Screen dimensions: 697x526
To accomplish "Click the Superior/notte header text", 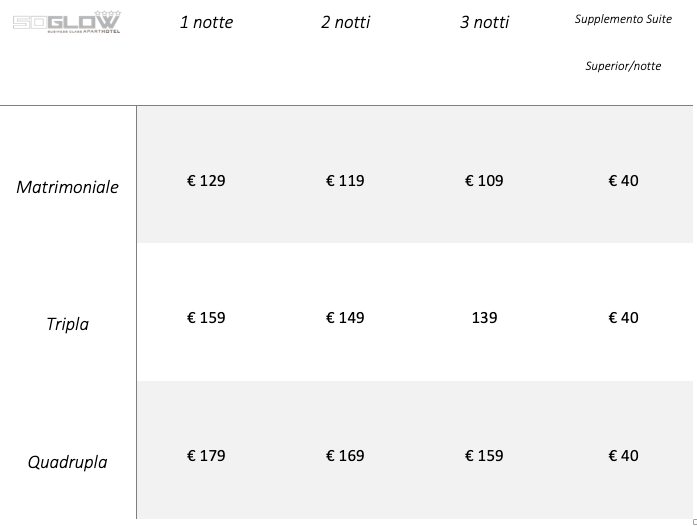I will (x=623, y=66).
